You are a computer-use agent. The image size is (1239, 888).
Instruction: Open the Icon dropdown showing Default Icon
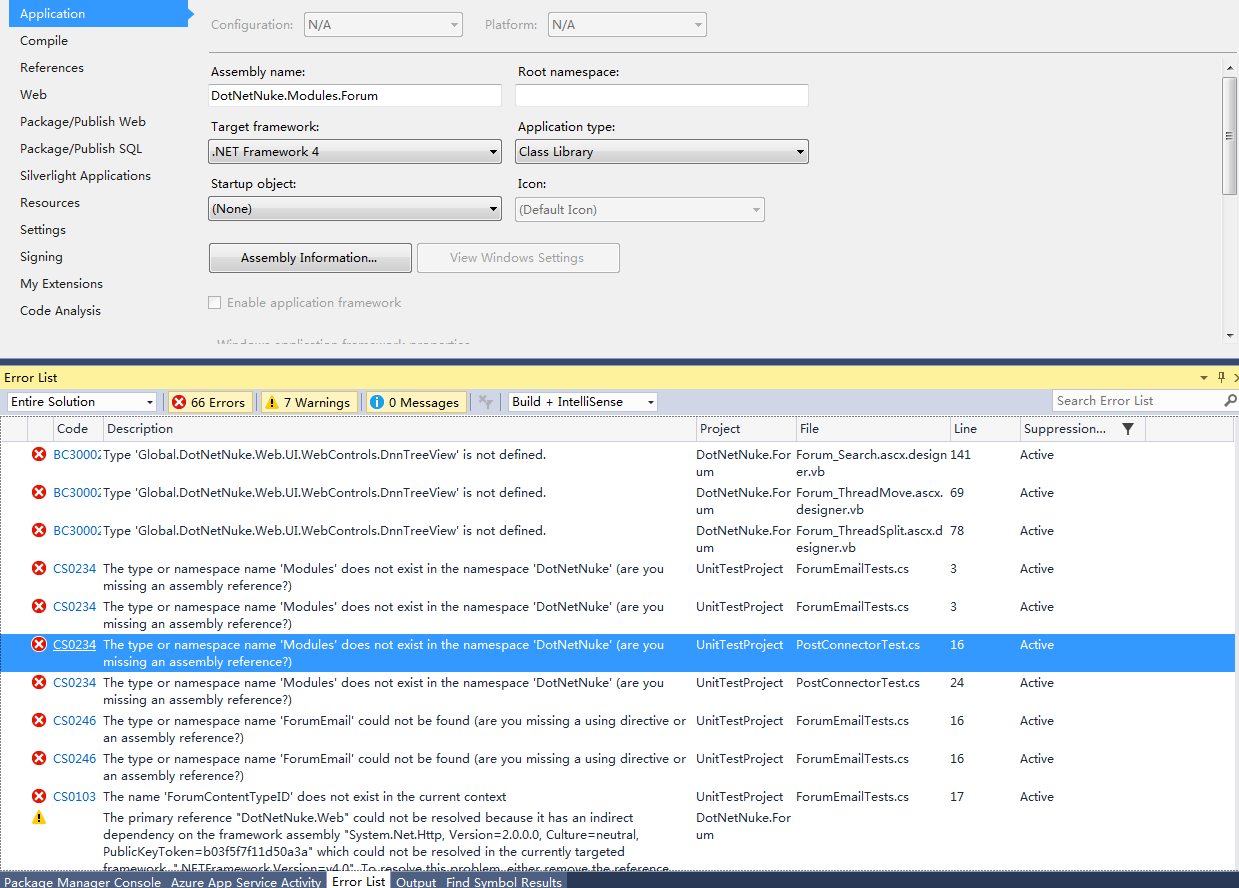(x=640, y=210)
